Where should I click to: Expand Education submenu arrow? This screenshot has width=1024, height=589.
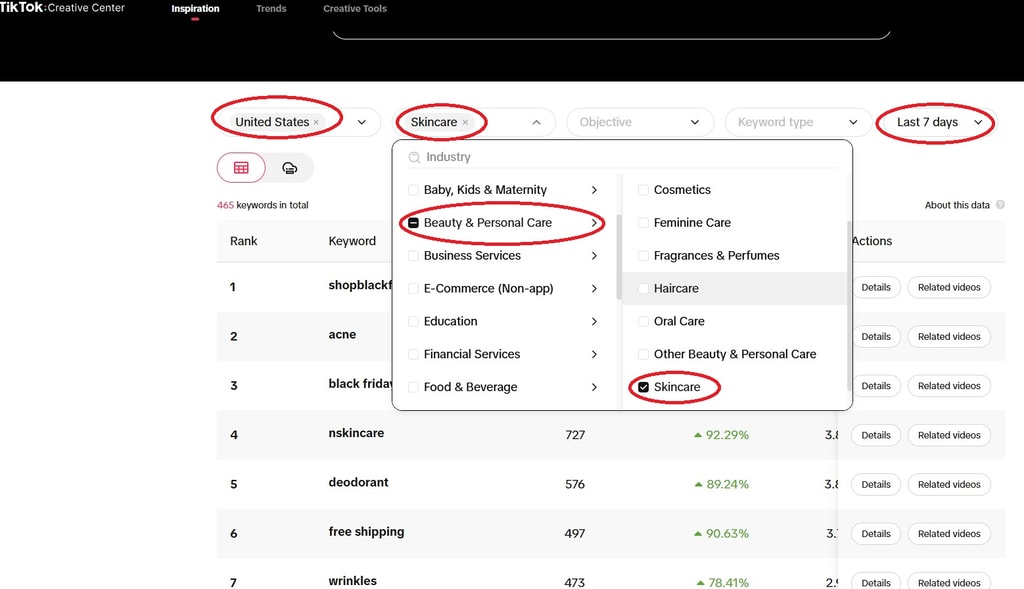pyautogui.click(x=594, y=321)
